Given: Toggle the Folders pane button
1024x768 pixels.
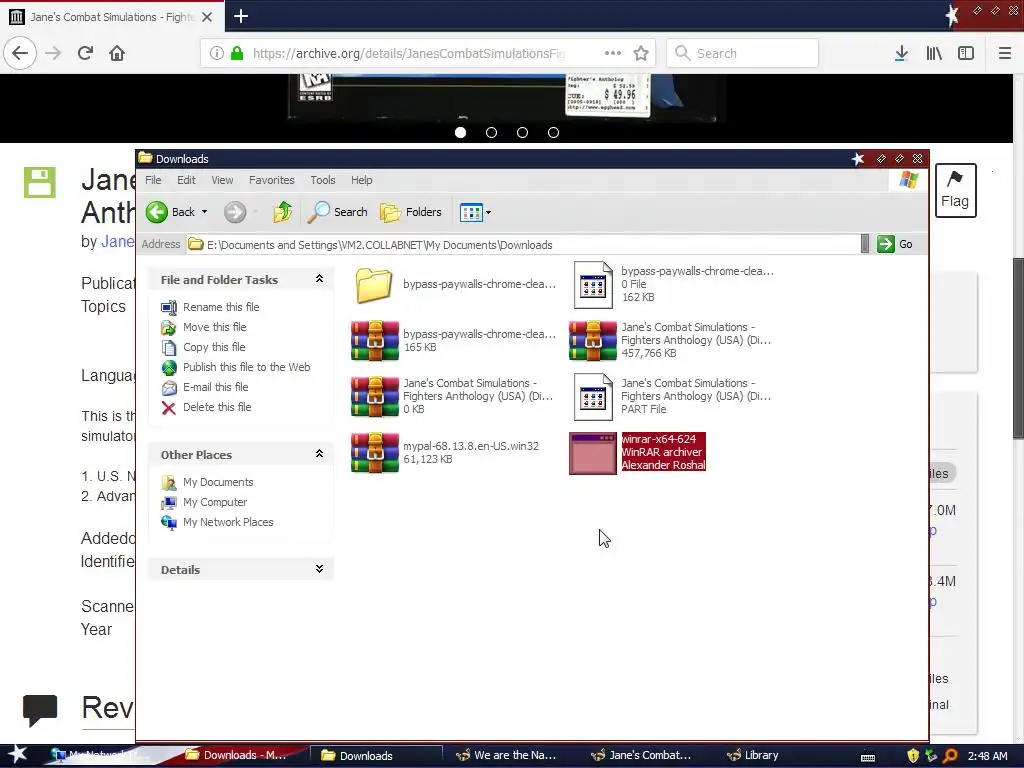Looking at the screenshot, I should [411, 212].
